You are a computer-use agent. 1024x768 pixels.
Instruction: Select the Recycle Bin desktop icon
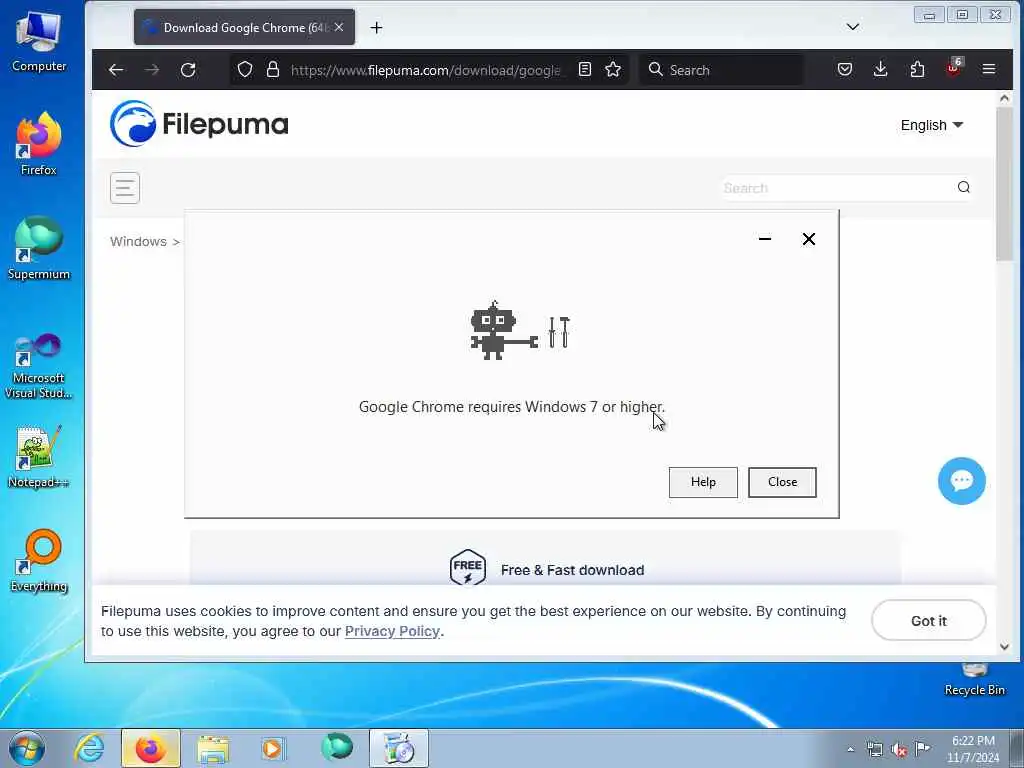[x=975, y=679]
